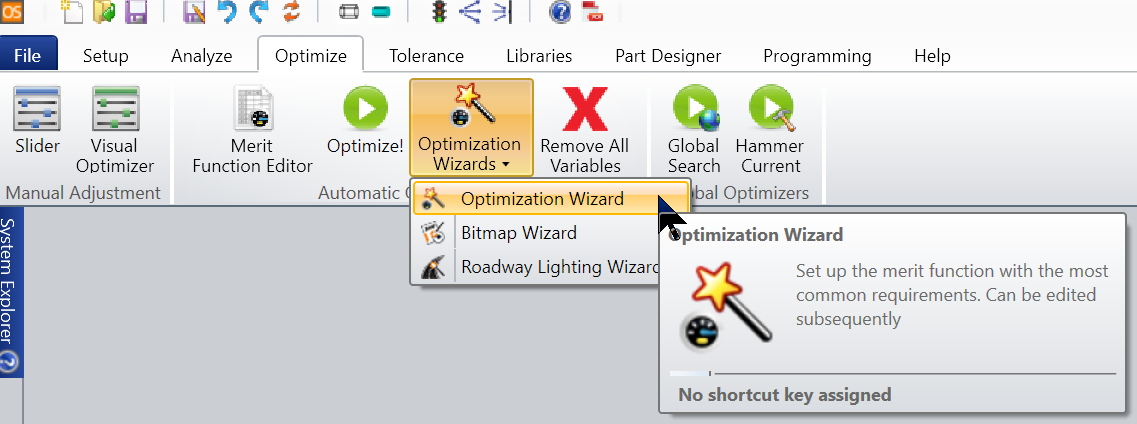Screen dimensions: 1137x424
Task: Switch to the Analyze ribbon tab
Action: tap(201, 56)
